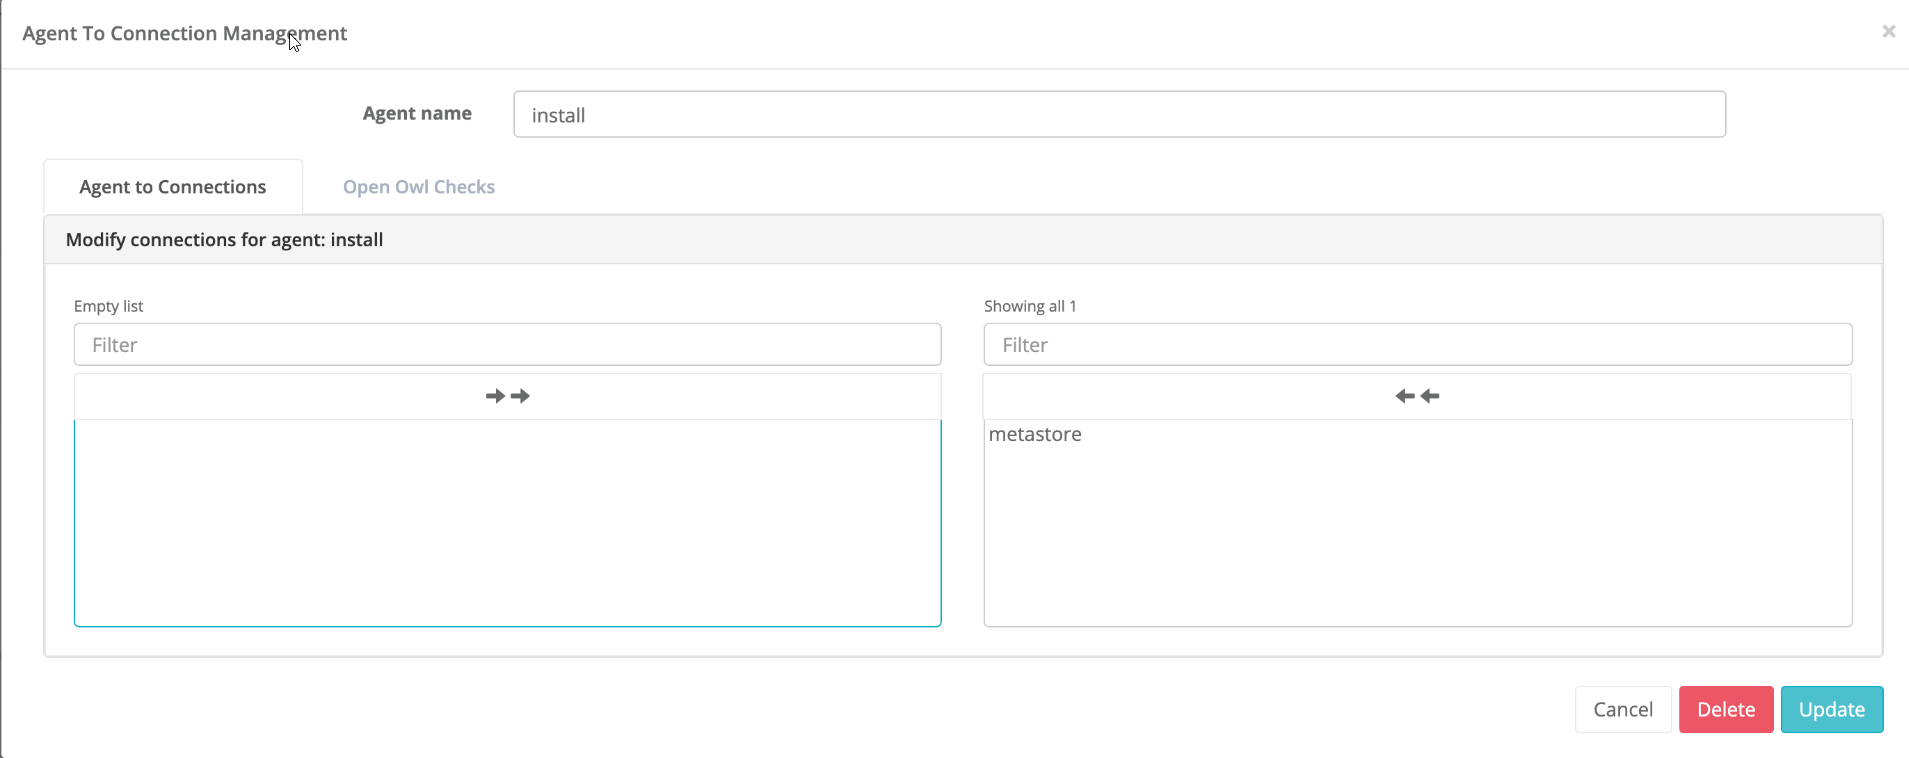
Task: Click the Agent name label
Action: [x=417, y=113]
